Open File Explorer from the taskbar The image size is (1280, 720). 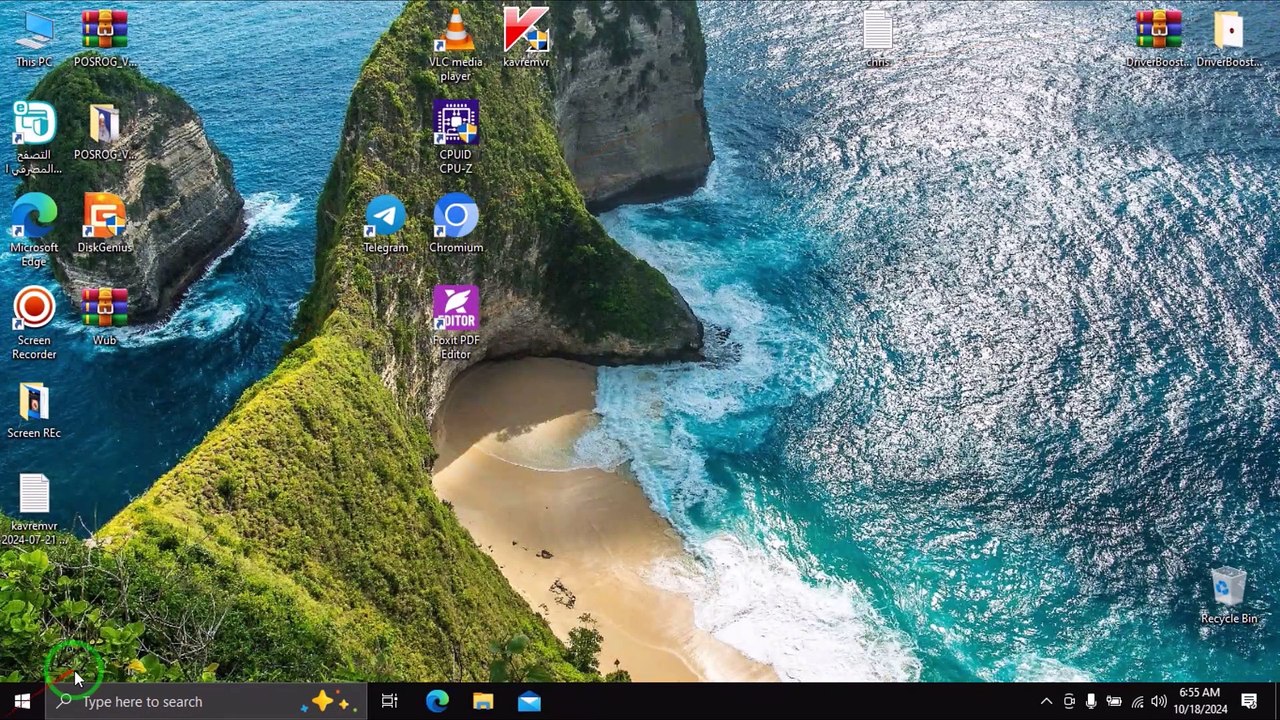(x=483, y=702)
